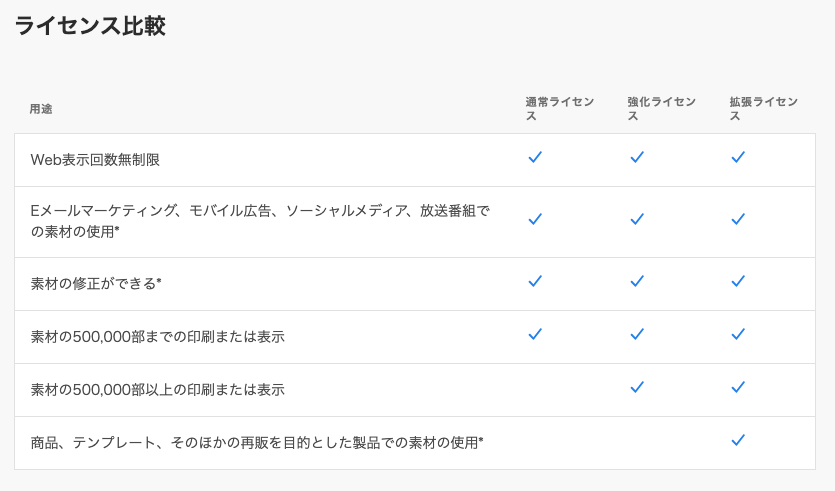This screenshot has width=835, height=491.
Task: Click the 拡張ライセンス checkmark for Eメールマーケティング row
Action: click(738, 219)
